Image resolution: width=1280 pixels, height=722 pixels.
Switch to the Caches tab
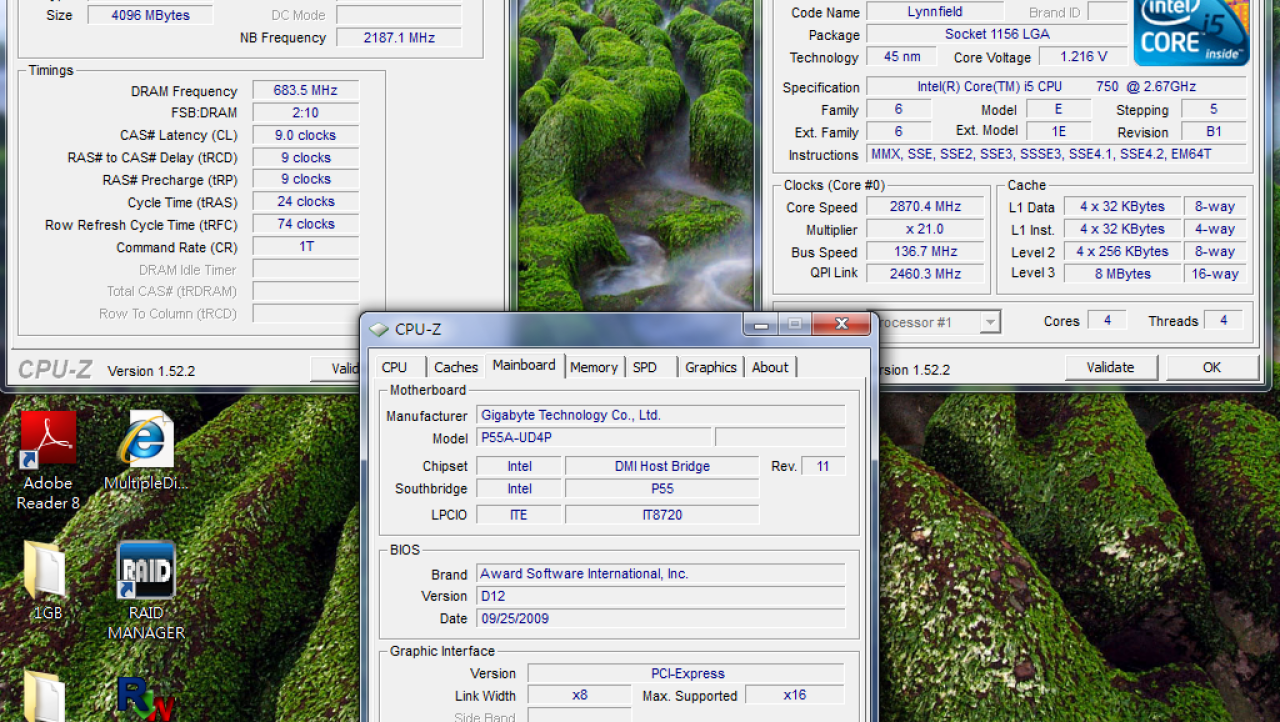(x=456, y=367)
